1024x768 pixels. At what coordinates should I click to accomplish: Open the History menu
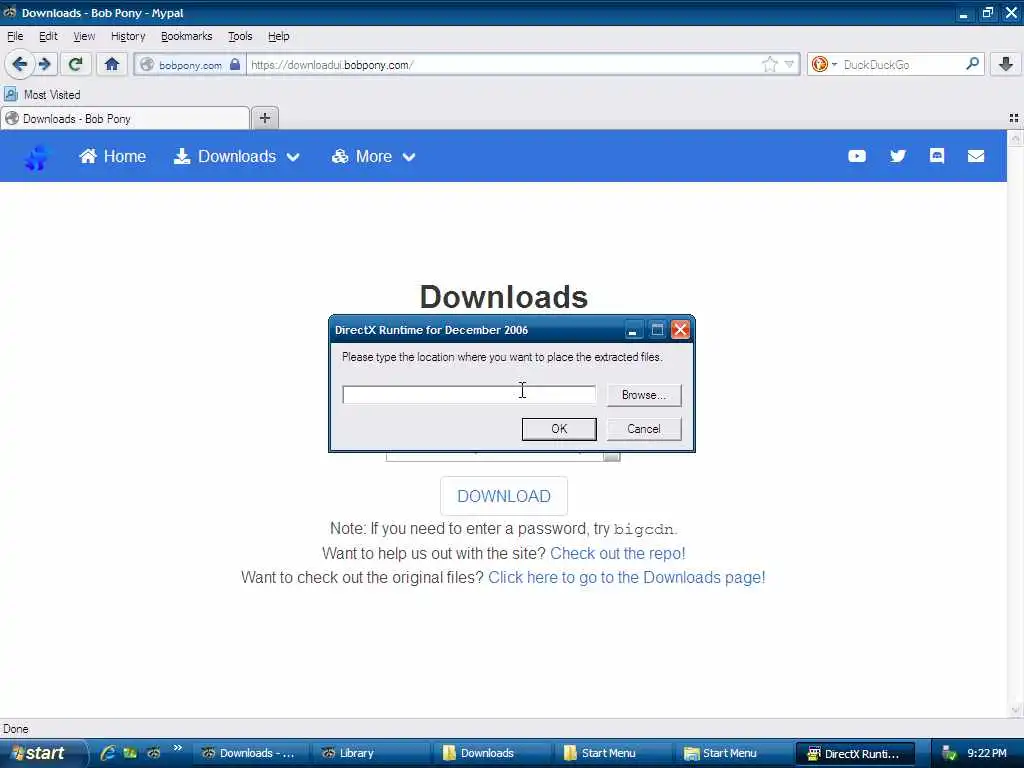128,37
